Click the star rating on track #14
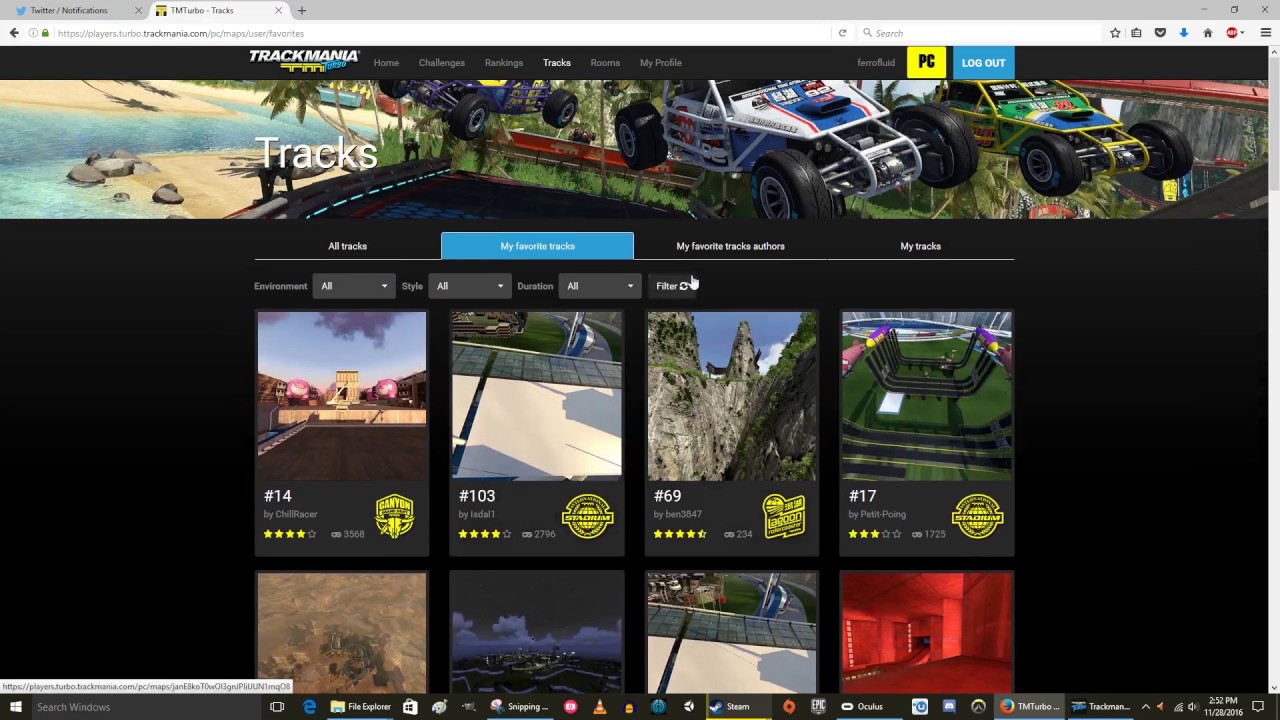 tap(290, 534)
